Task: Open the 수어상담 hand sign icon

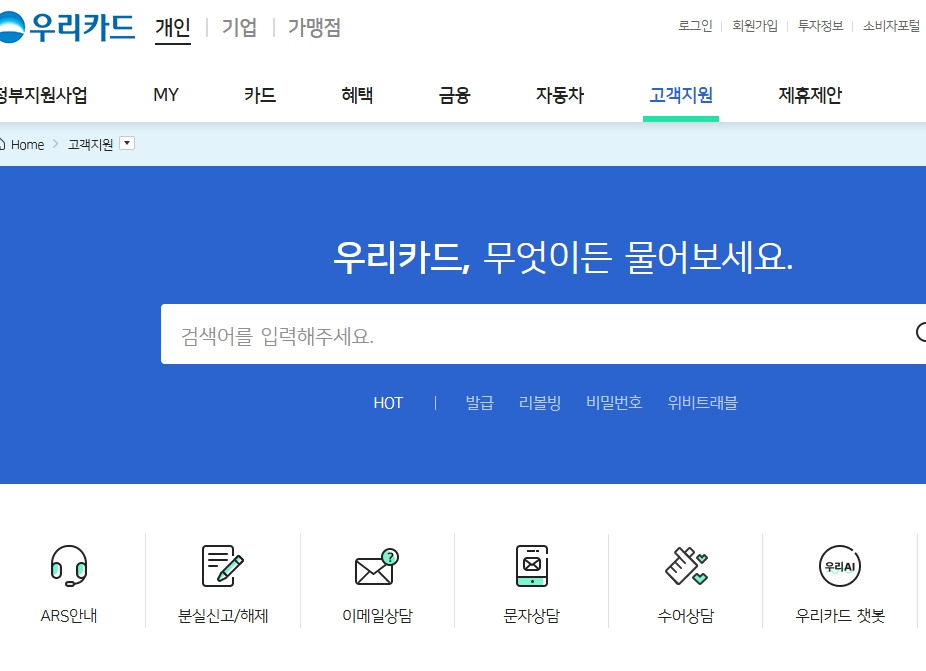Action: [686, 566]
